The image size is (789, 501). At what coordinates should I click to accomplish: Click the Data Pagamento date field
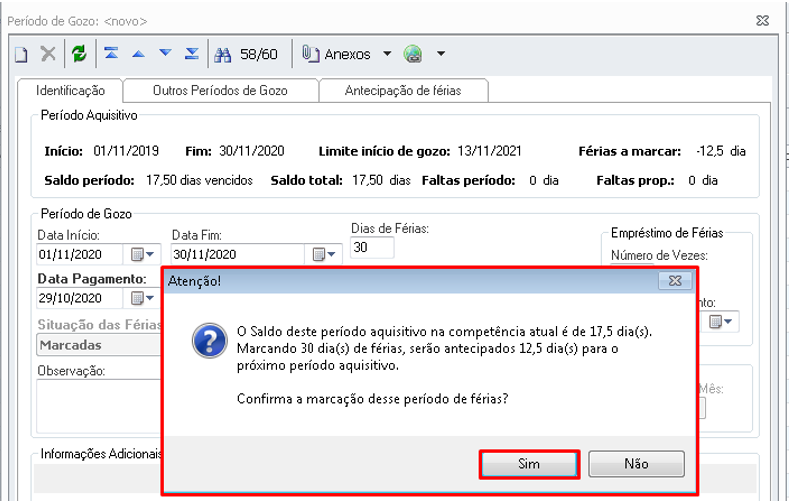coord(80,298)
